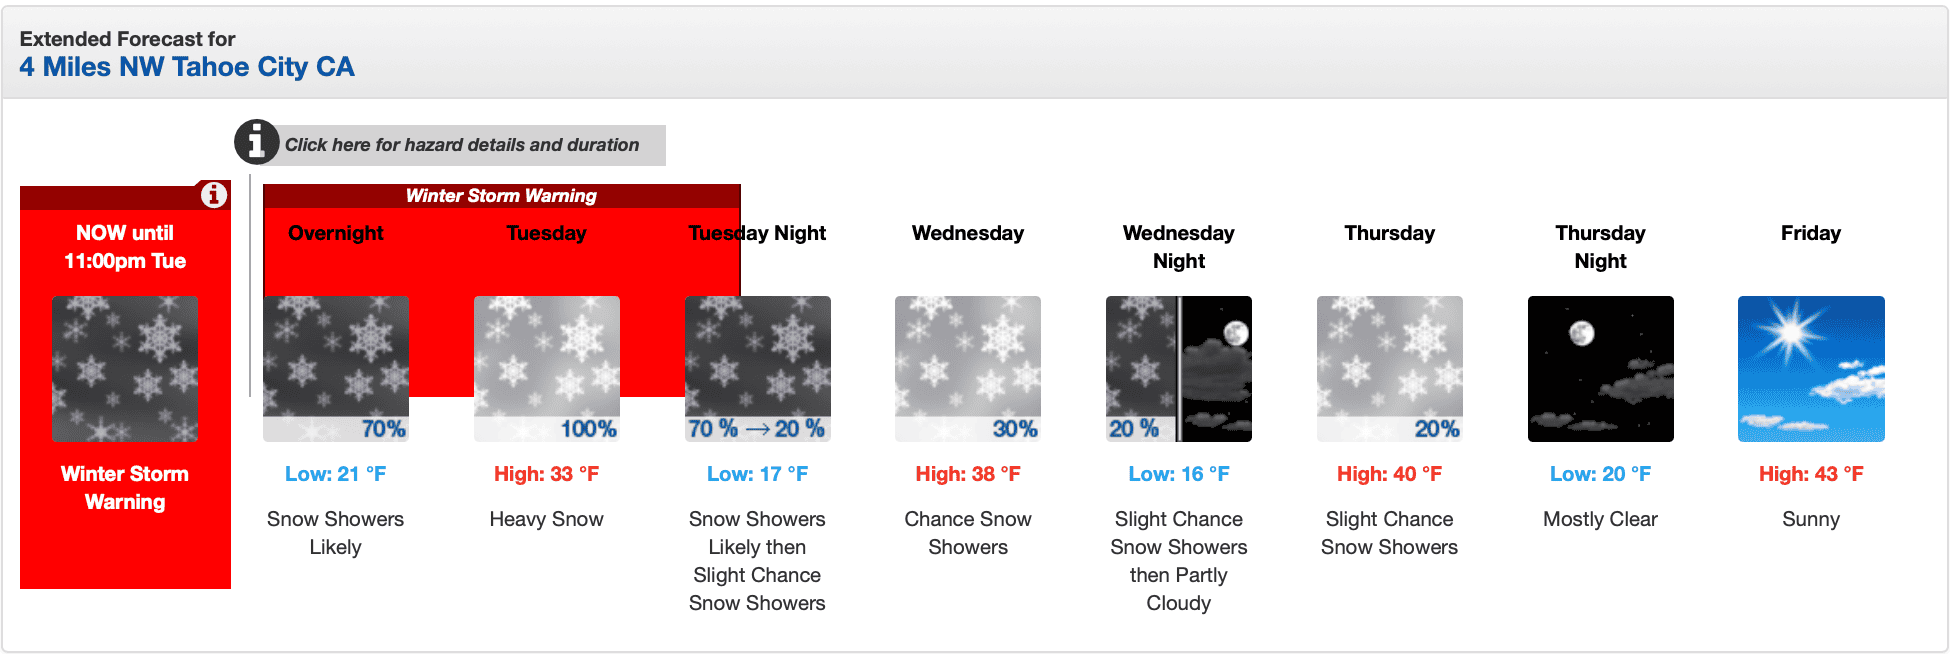Image resolution: width=1950 pixels, height=654 pixels.
Task: Click the hazard details info icon
Action: click(257, 142)
